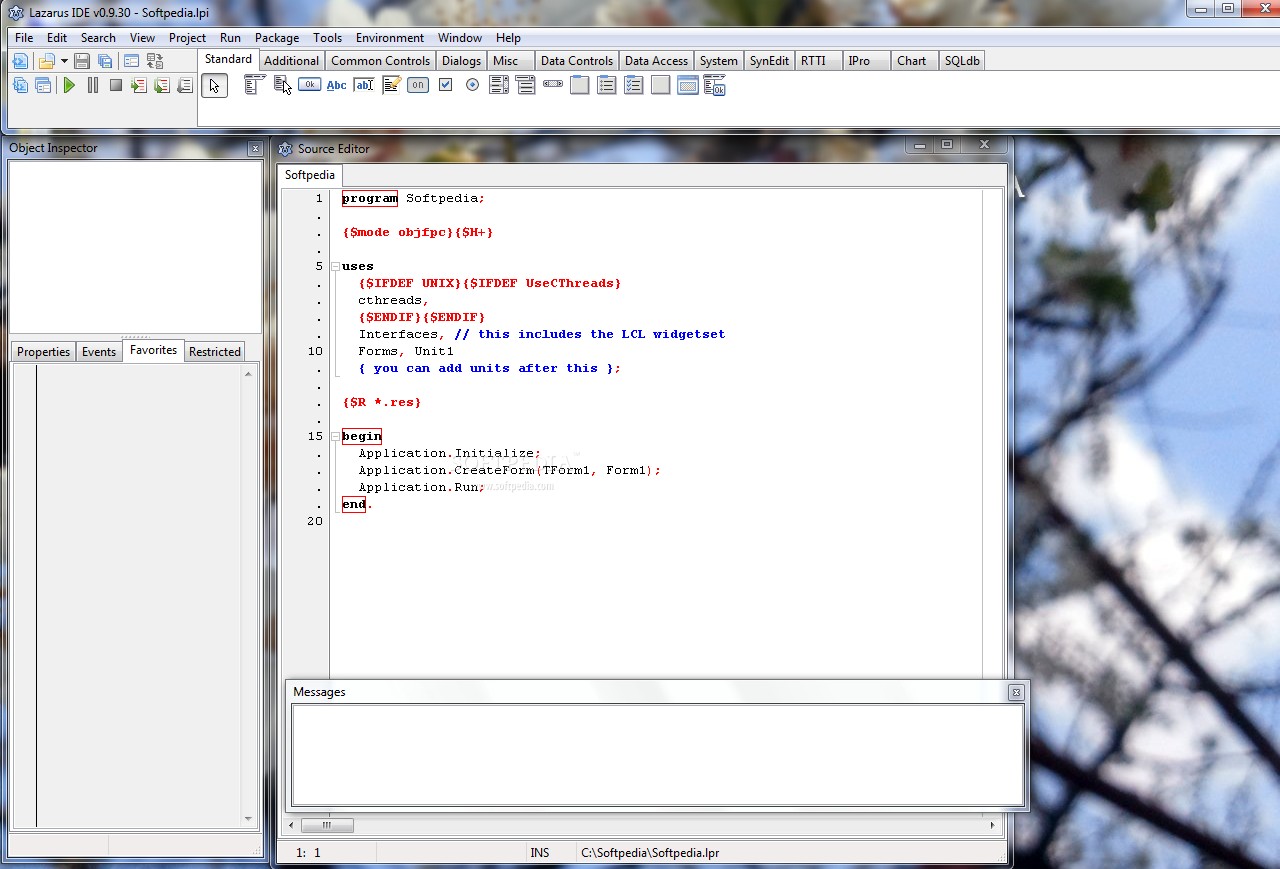Click the Source Editor scroll-right arrow
The height and width of the screenshot is (869, 1280).
(993, 826)
